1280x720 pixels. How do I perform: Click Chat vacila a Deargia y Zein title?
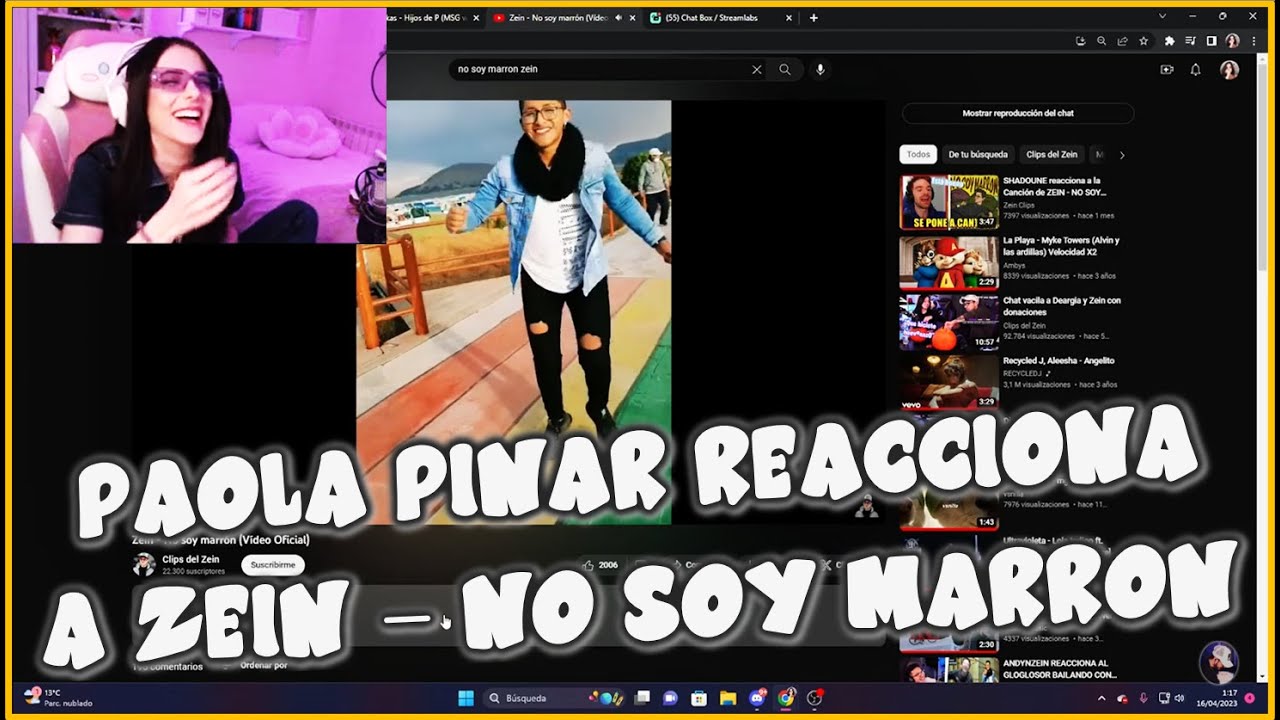1062,306
